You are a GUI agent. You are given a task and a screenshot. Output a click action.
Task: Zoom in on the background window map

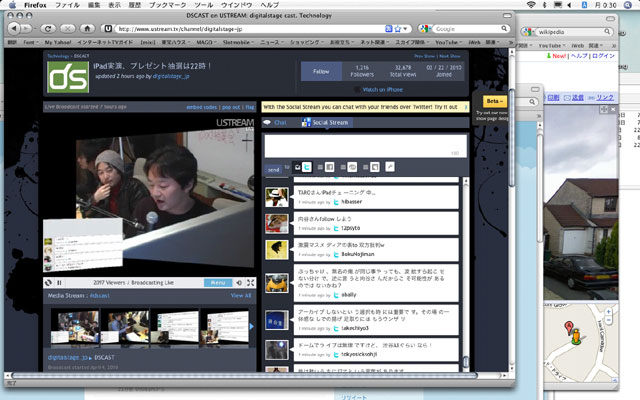coord(609,311)
